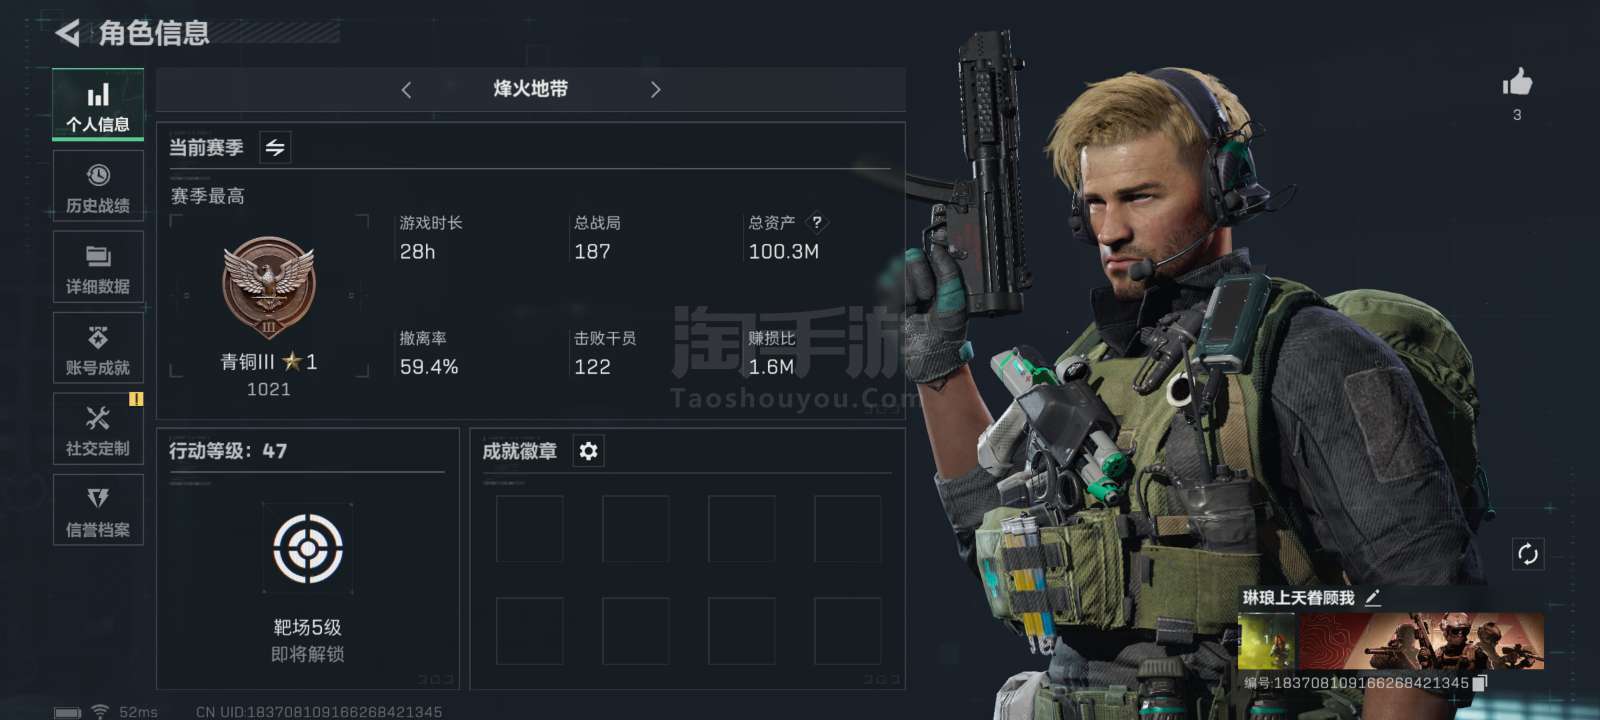The height and width of the screenshot is (720, 1600).
Task: Open 账号成就 achievements section
Action: click(98, 348)
